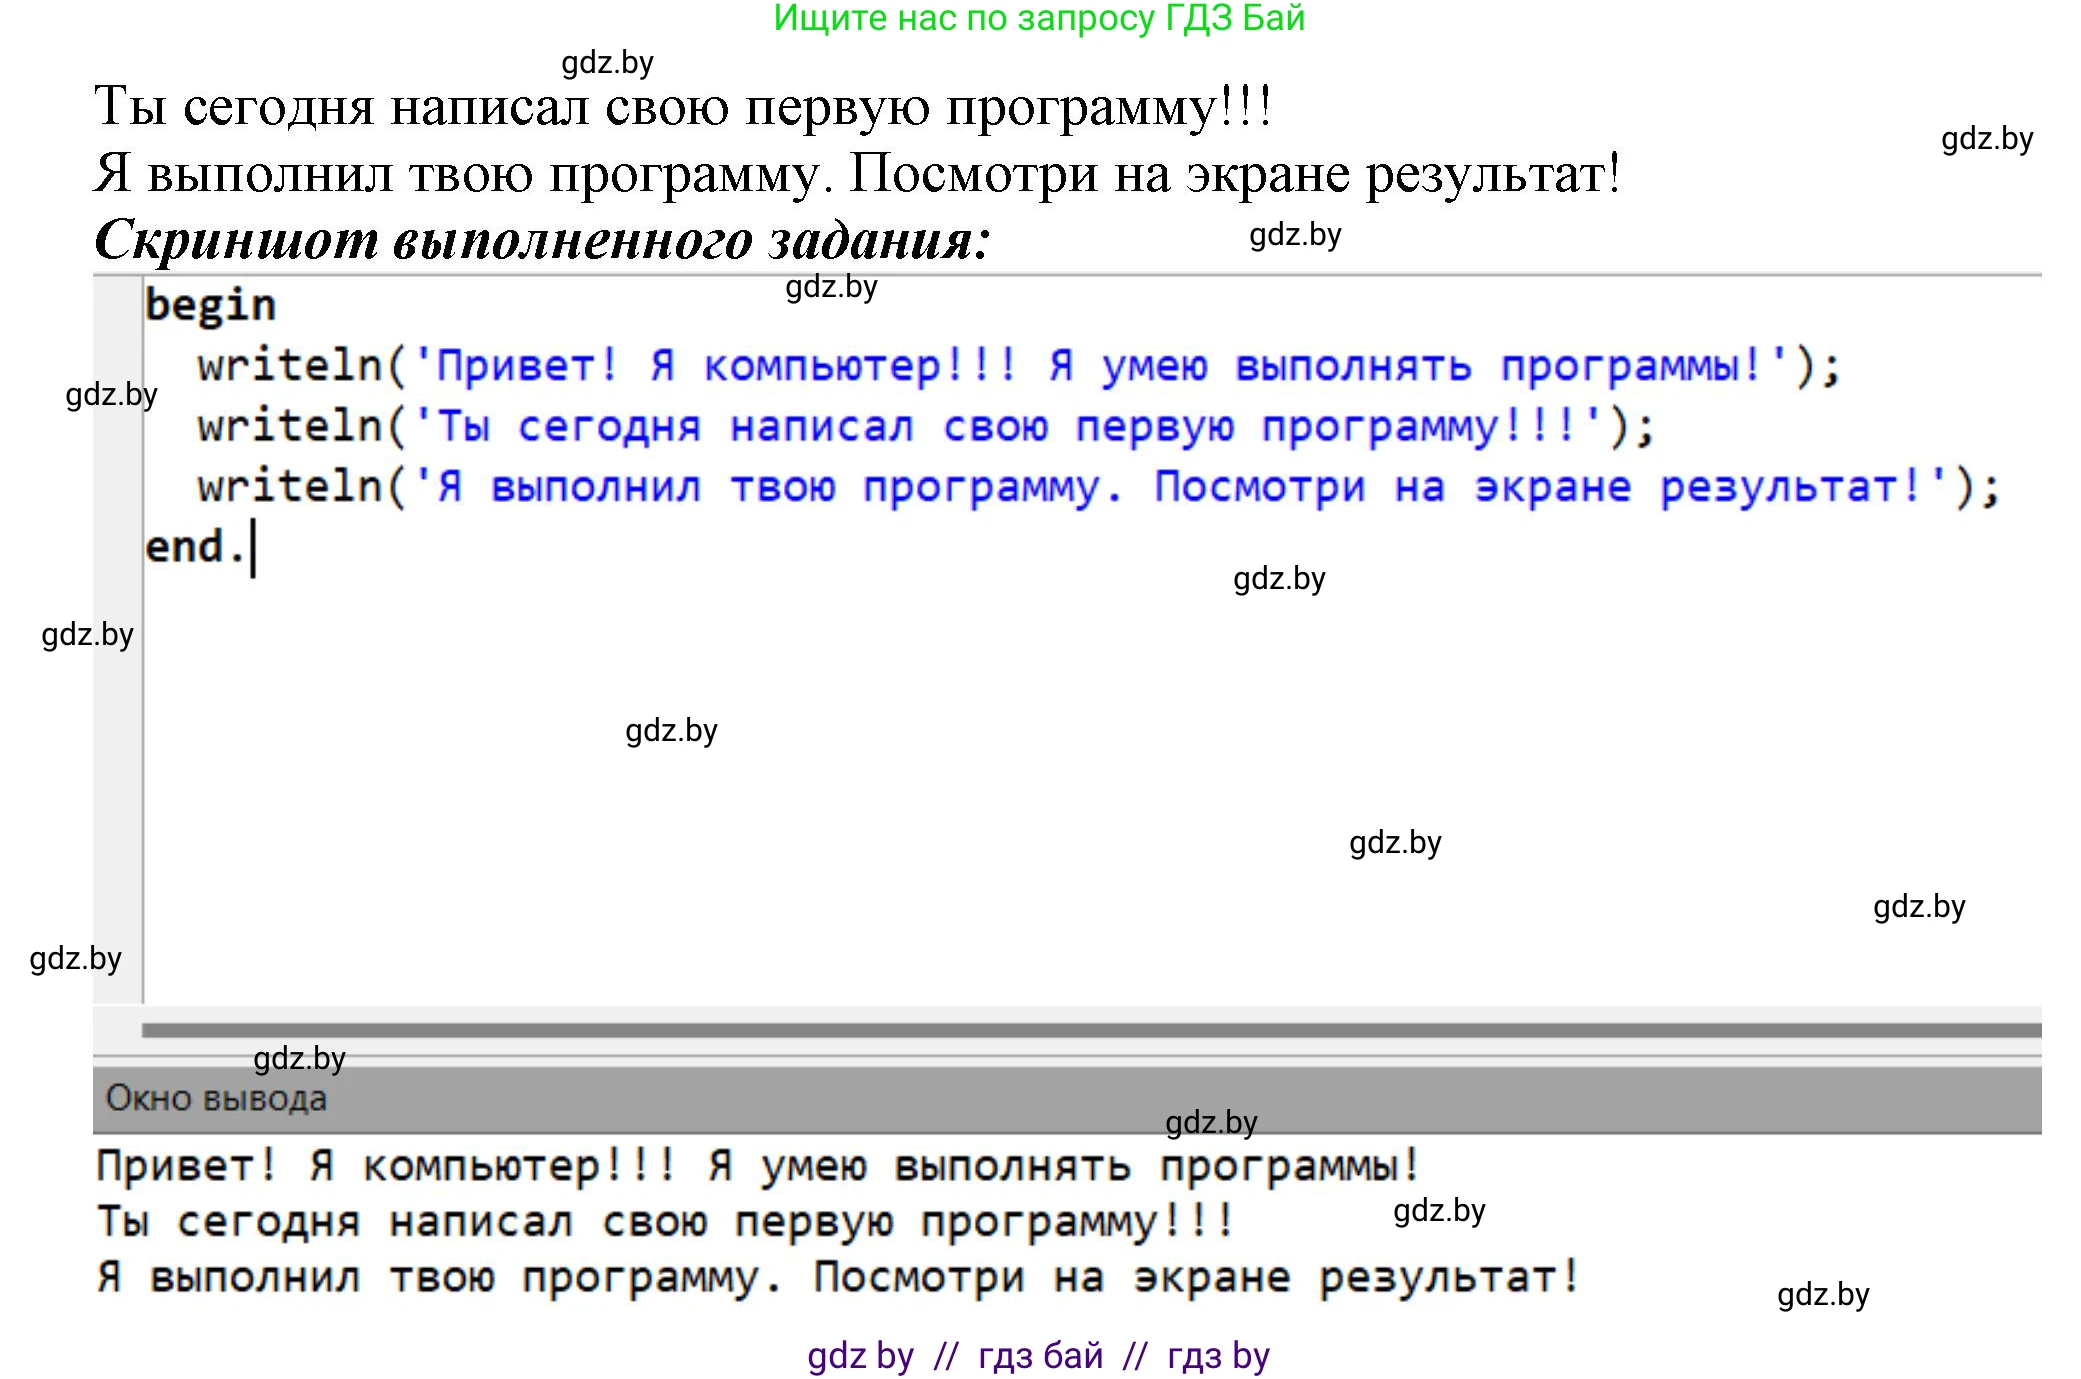Open the green 'Ищите нас по запросу ГДЗ Бай' link
2081x1379 pixels.
click(x=1039, y=18)
